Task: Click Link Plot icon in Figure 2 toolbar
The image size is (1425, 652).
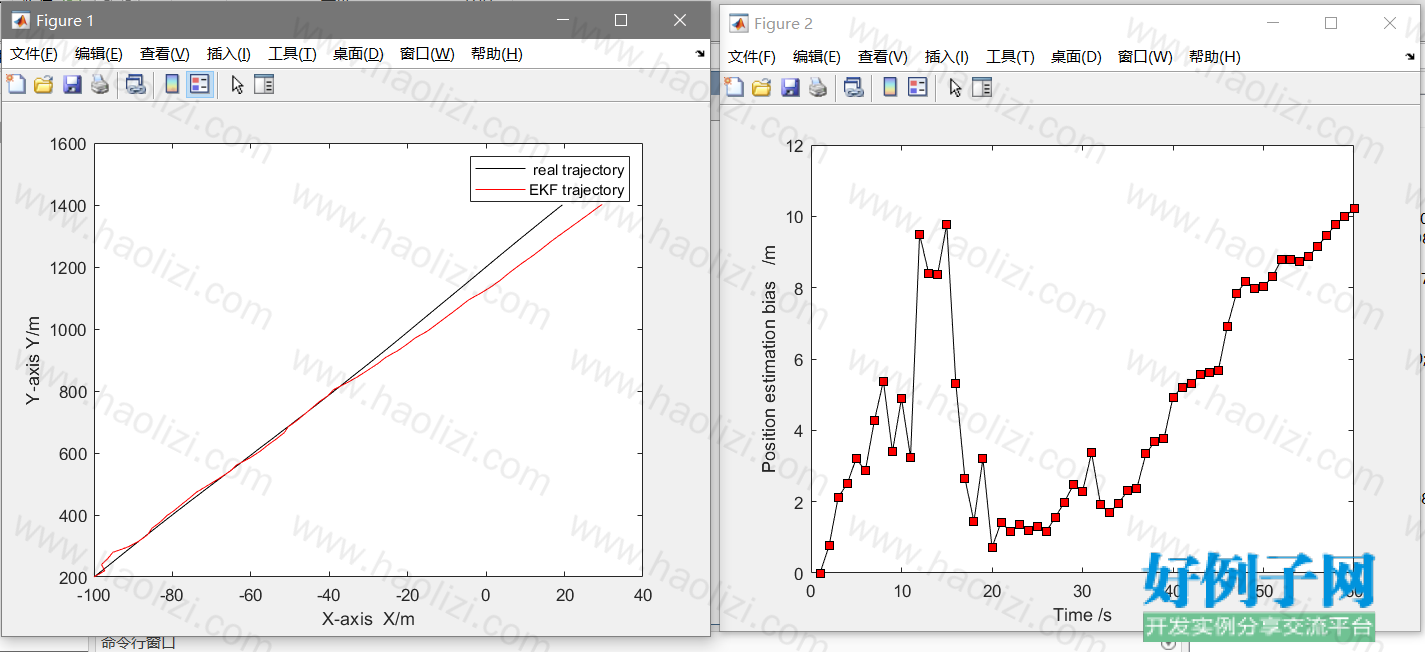Action: 853,87
